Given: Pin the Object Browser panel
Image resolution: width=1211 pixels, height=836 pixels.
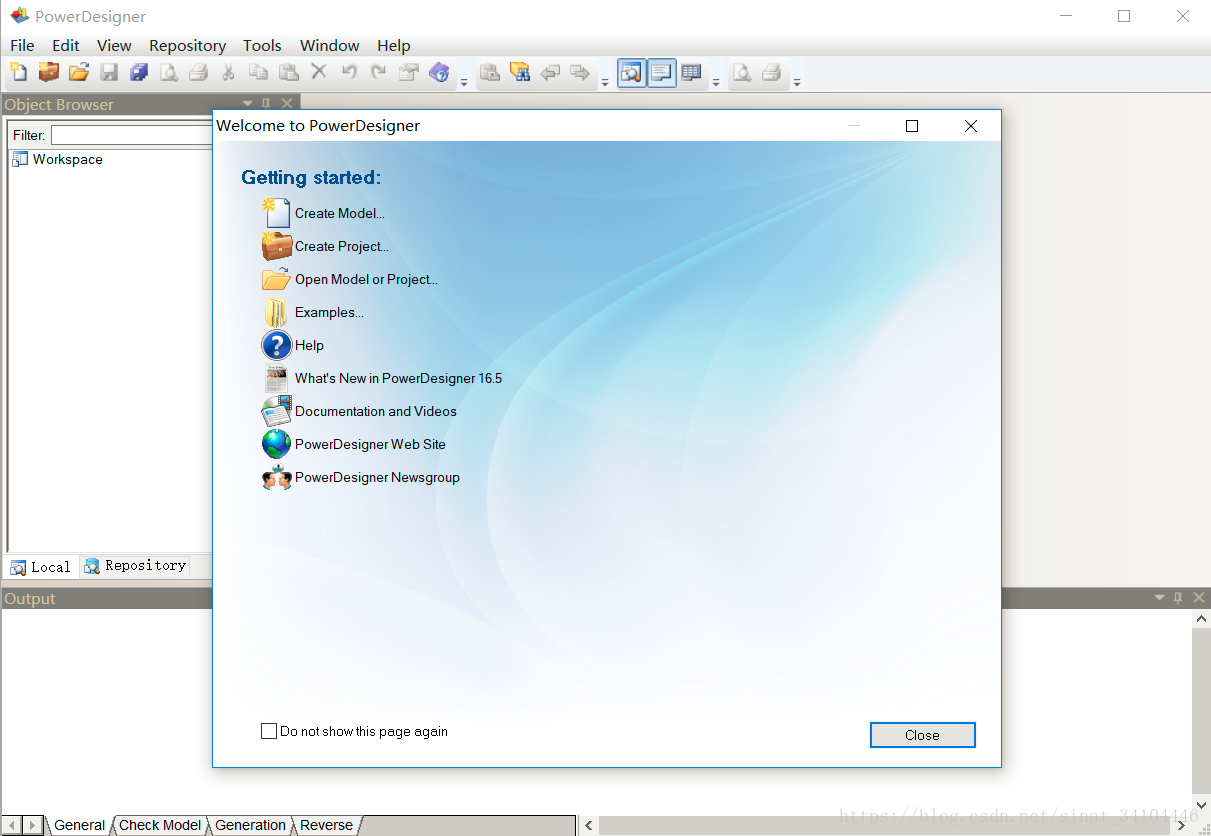Looking at the screenshot, I should (x=266, y=103).
